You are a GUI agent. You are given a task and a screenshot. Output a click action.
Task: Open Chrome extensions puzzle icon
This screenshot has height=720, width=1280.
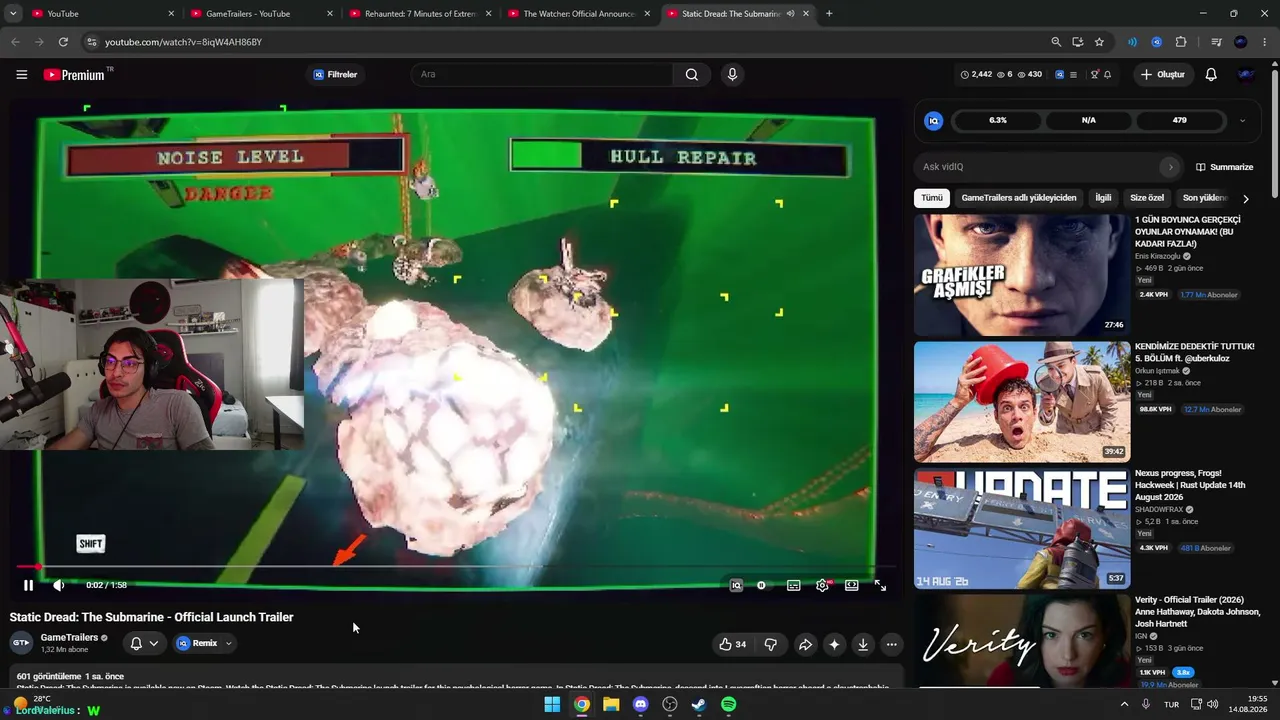1181,42
